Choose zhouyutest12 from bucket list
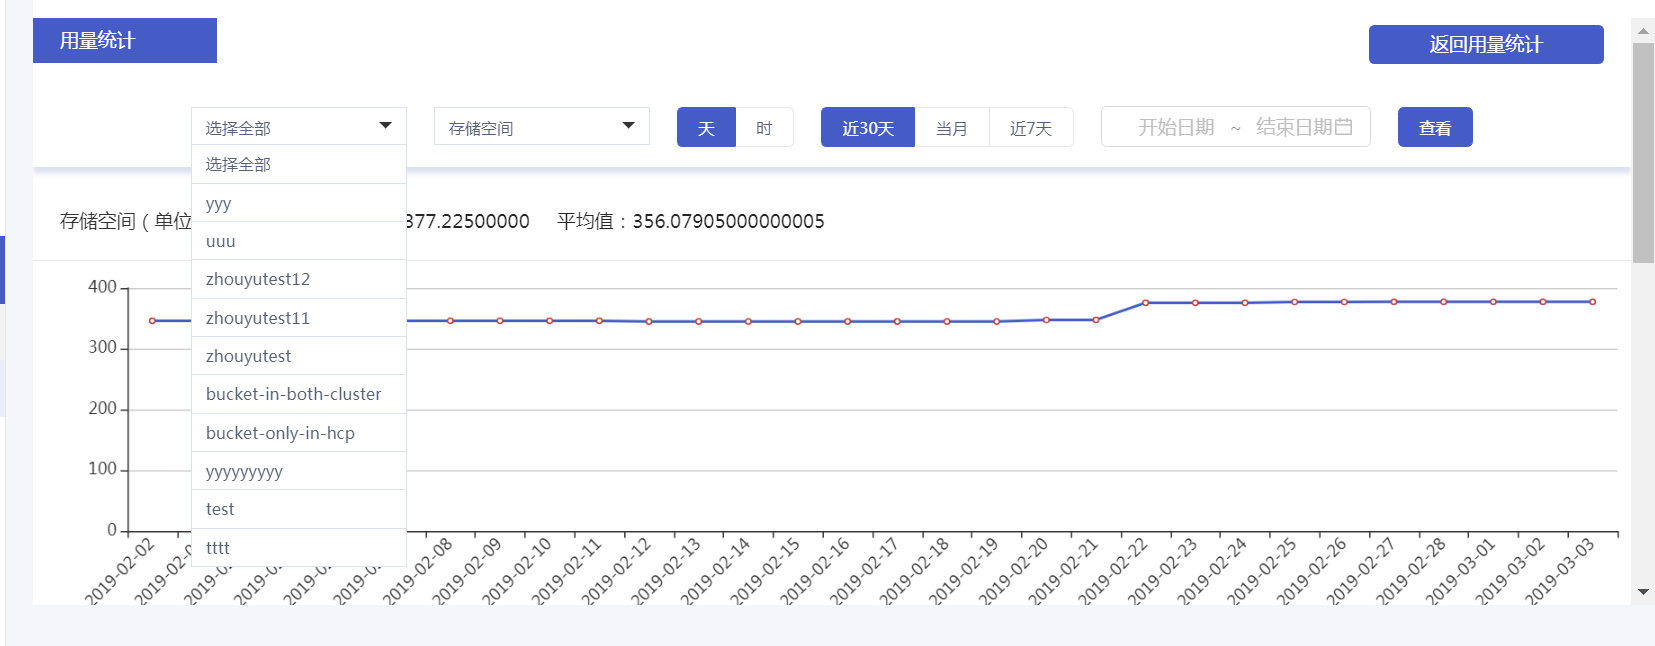 299,279
